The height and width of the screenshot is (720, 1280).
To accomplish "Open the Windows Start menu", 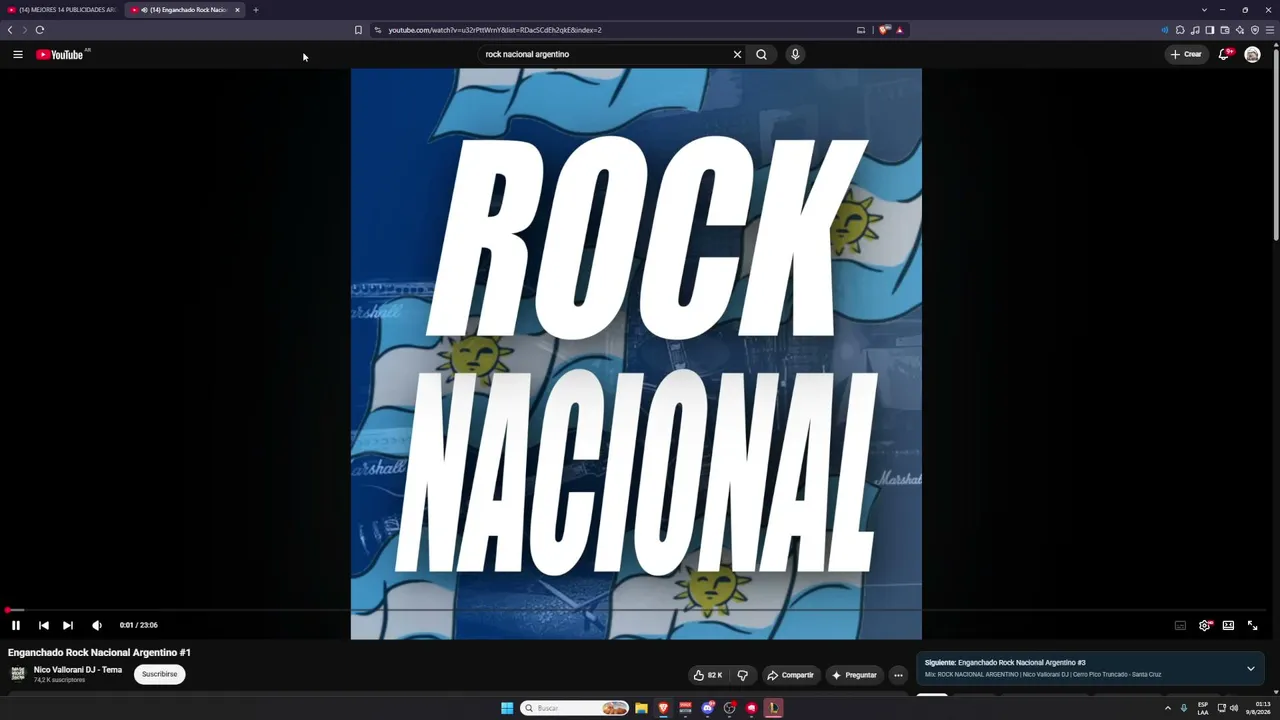I will pos(507,708).
